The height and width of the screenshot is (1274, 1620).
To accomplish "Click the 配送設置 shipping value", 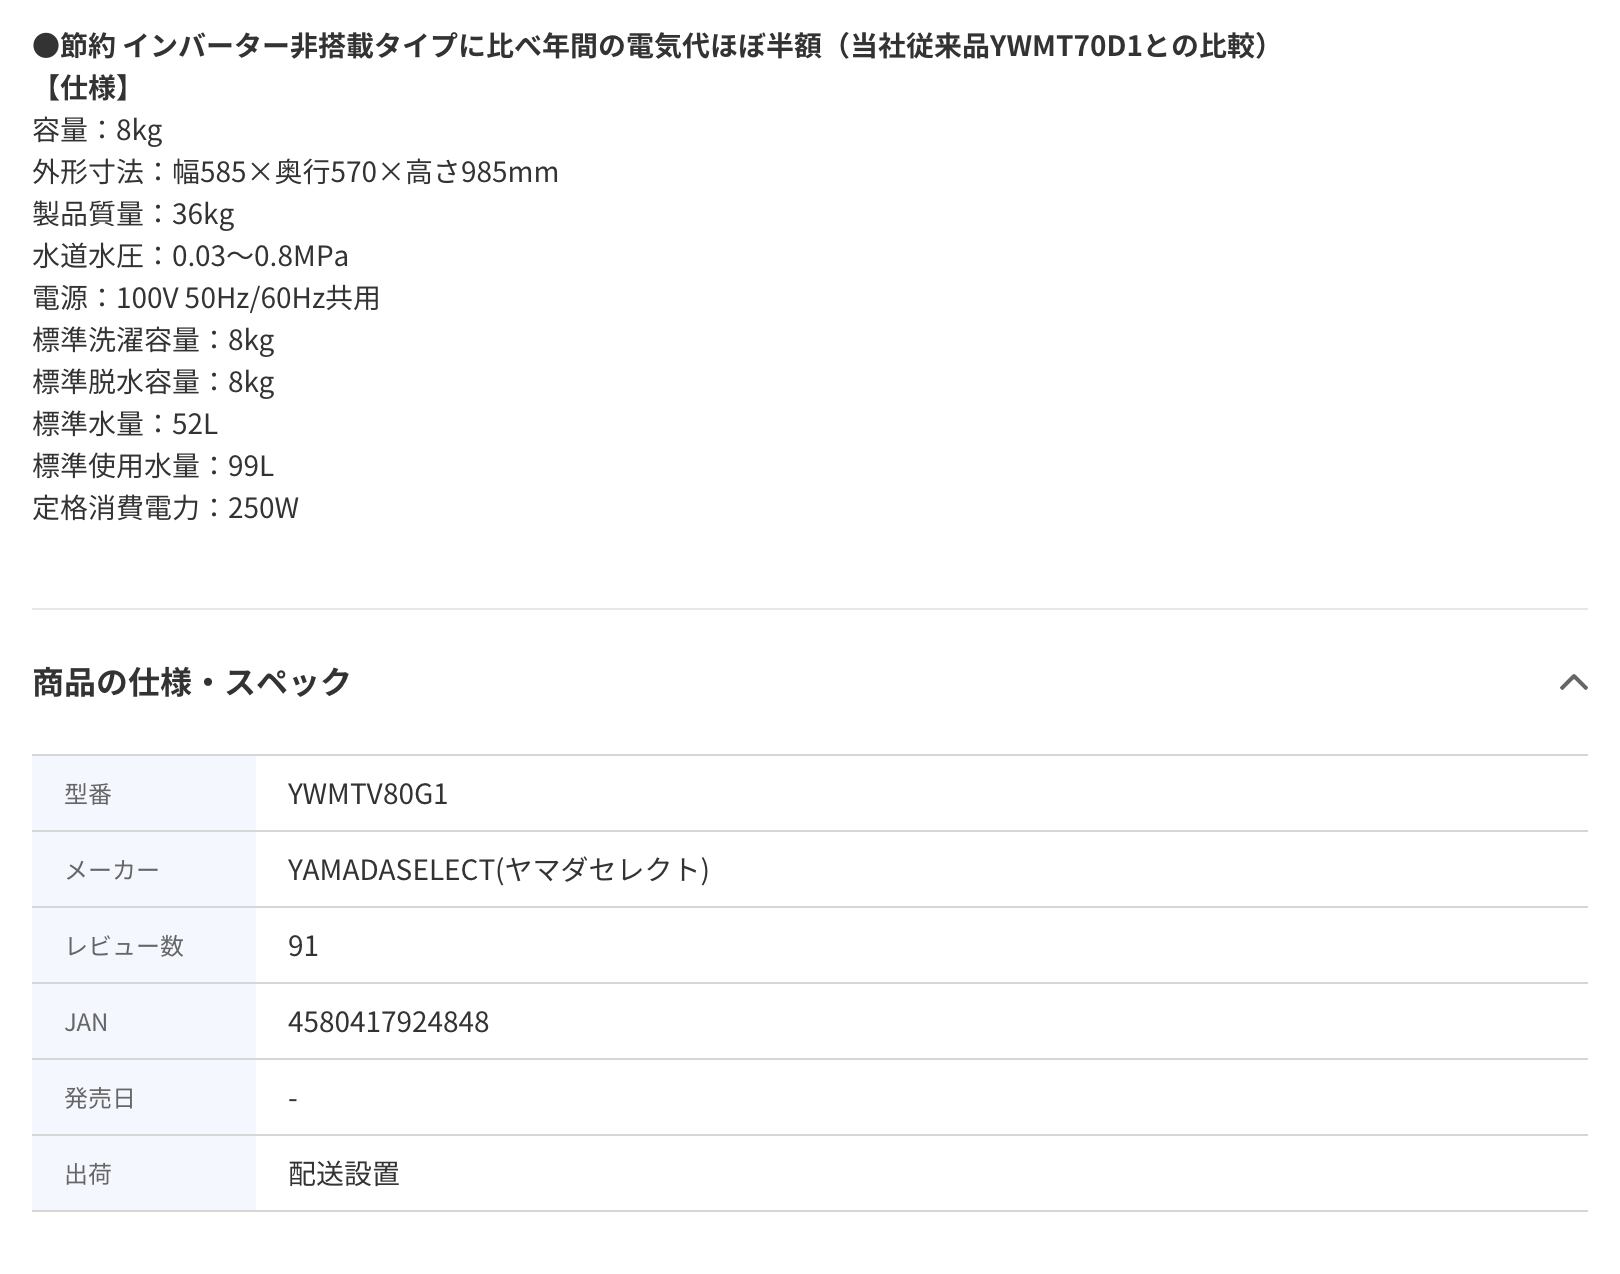I will click(x=343, y=1174).
